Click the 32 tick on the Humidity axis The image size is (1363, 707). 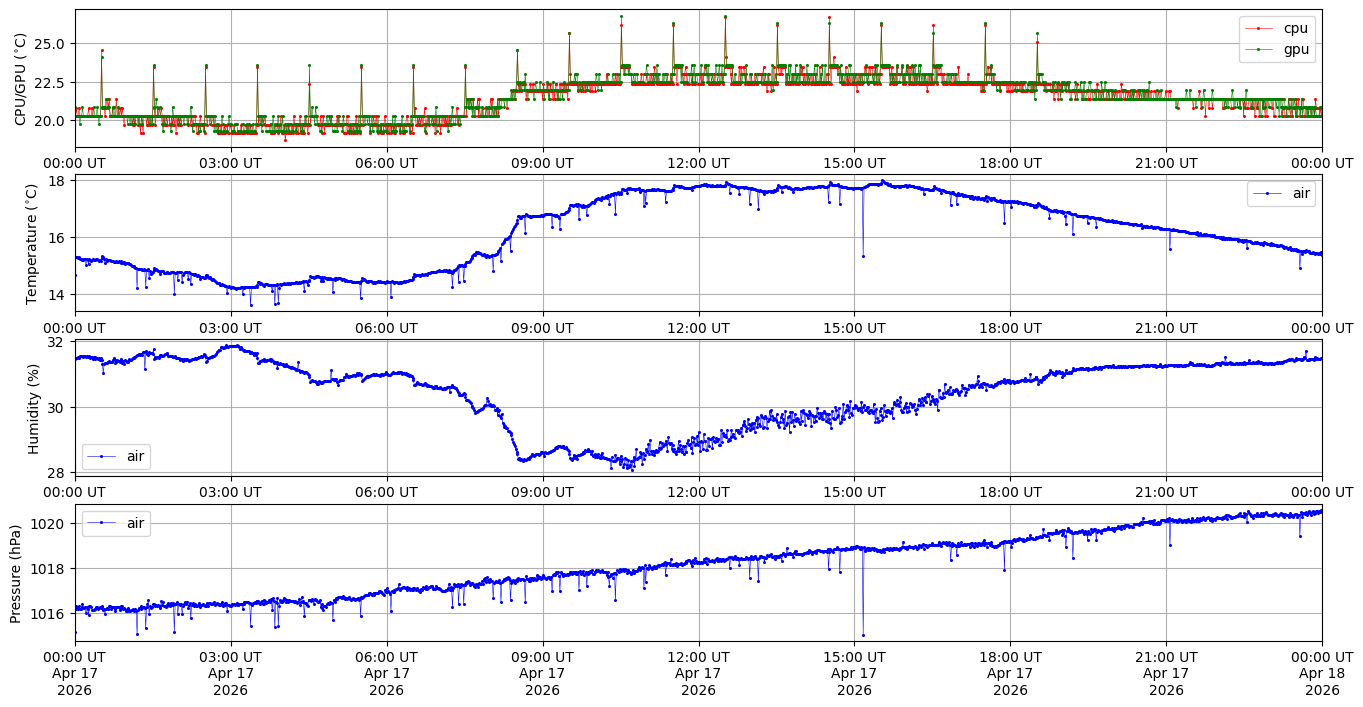pos(58,342)
